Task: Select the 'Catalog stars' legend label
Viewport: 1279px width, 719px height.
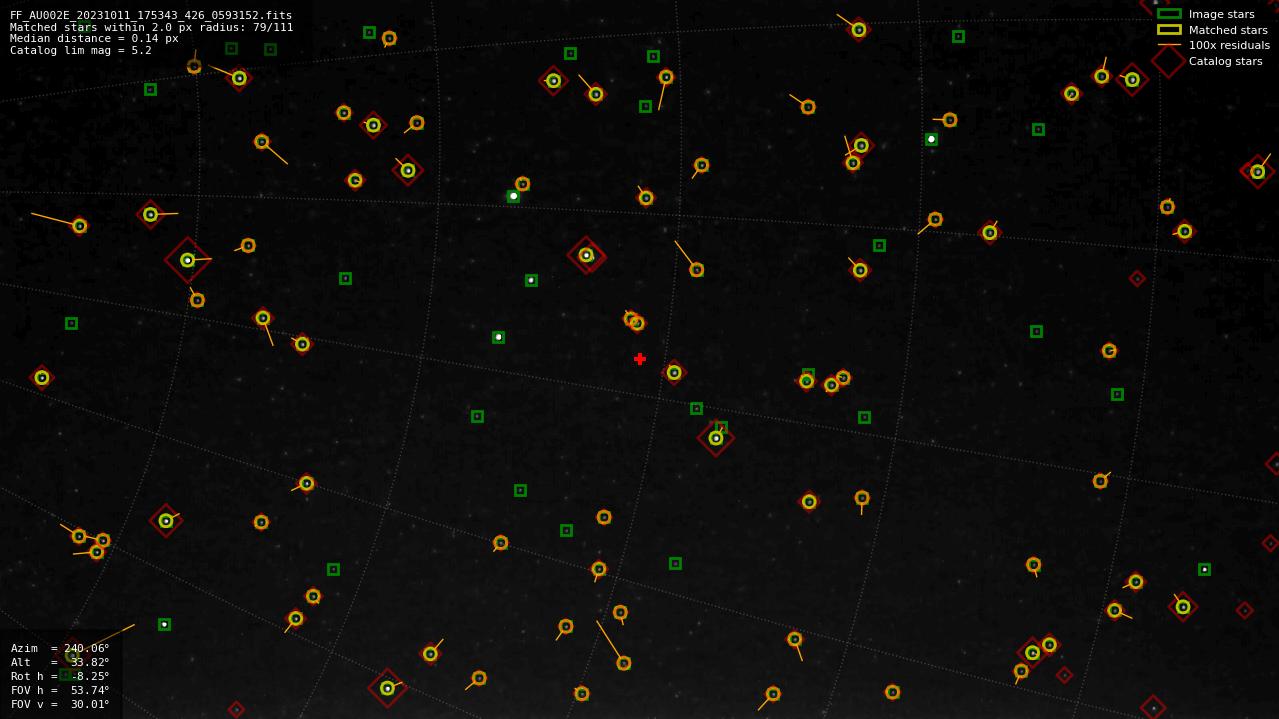Action: [x=1225, y=61]
